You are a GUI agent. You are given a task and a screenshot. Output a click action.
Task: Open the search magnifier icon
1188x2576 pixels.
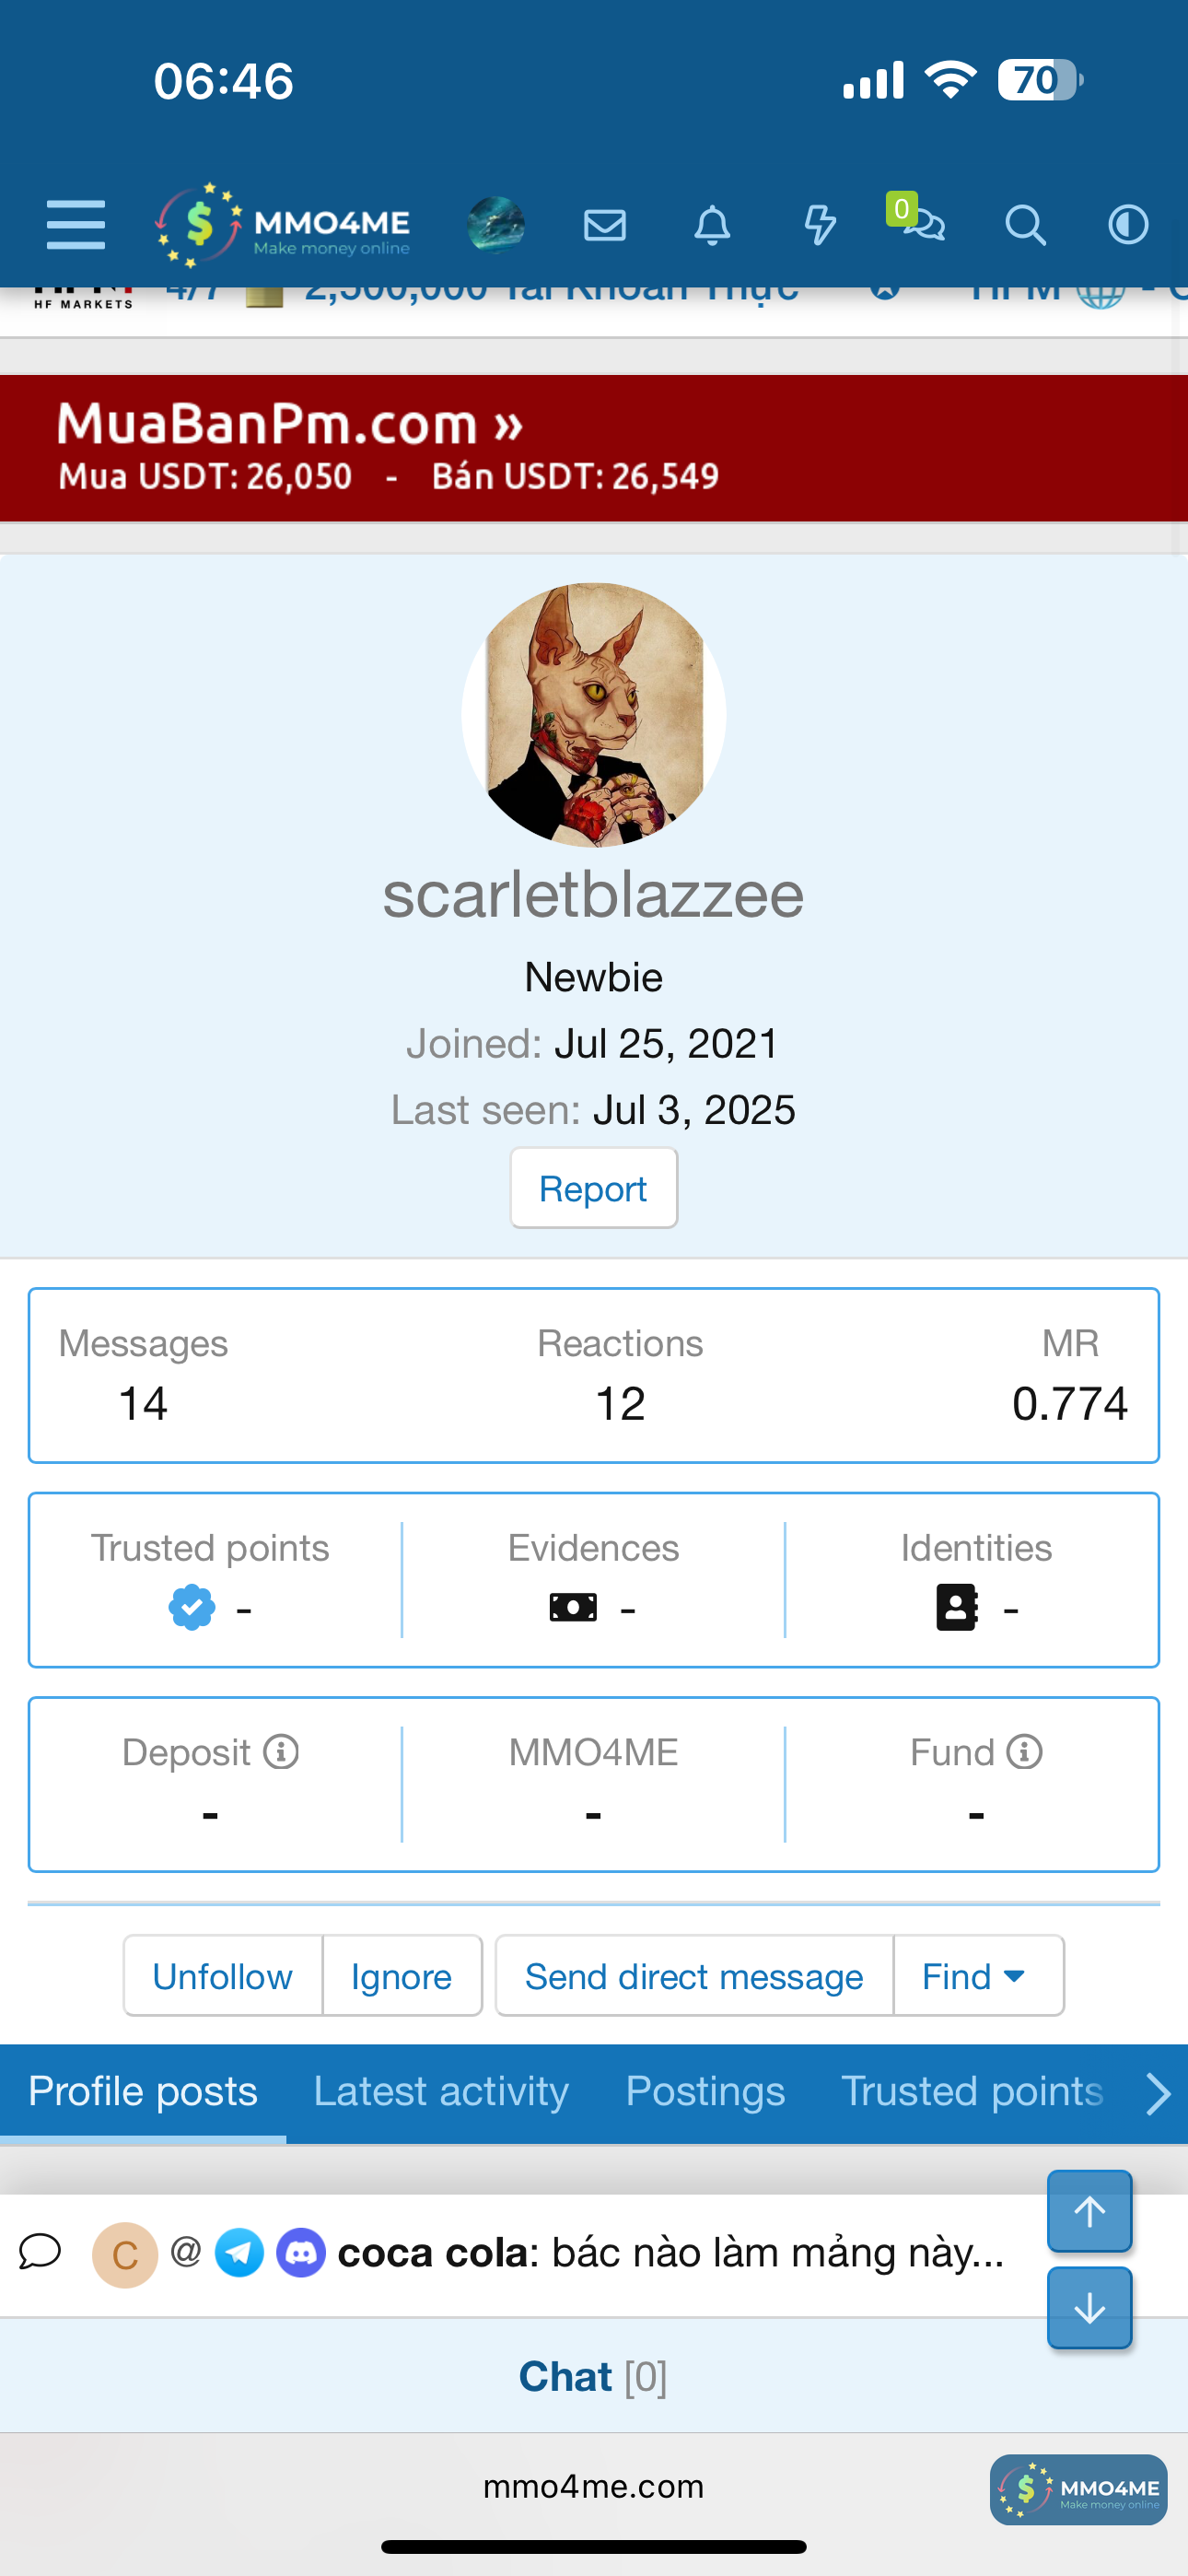1025,225
